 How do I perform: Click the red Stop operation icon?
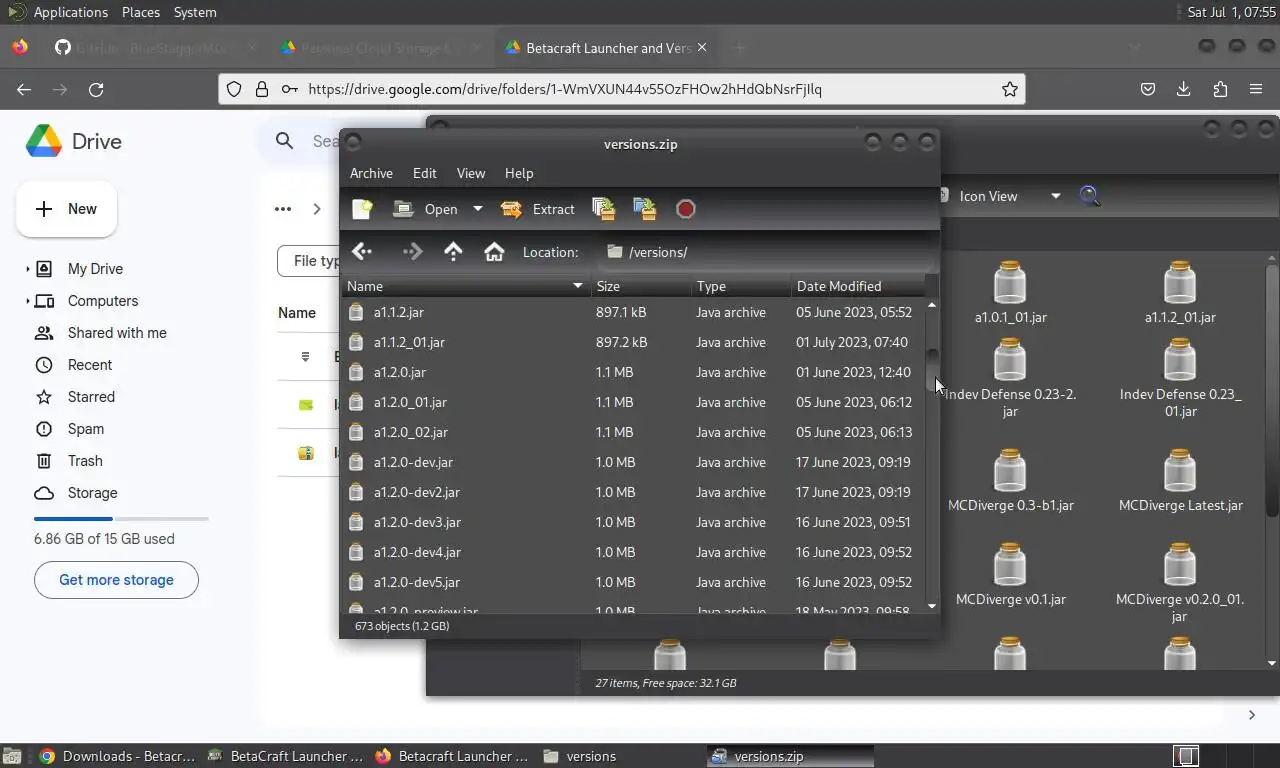pos(686,209)
